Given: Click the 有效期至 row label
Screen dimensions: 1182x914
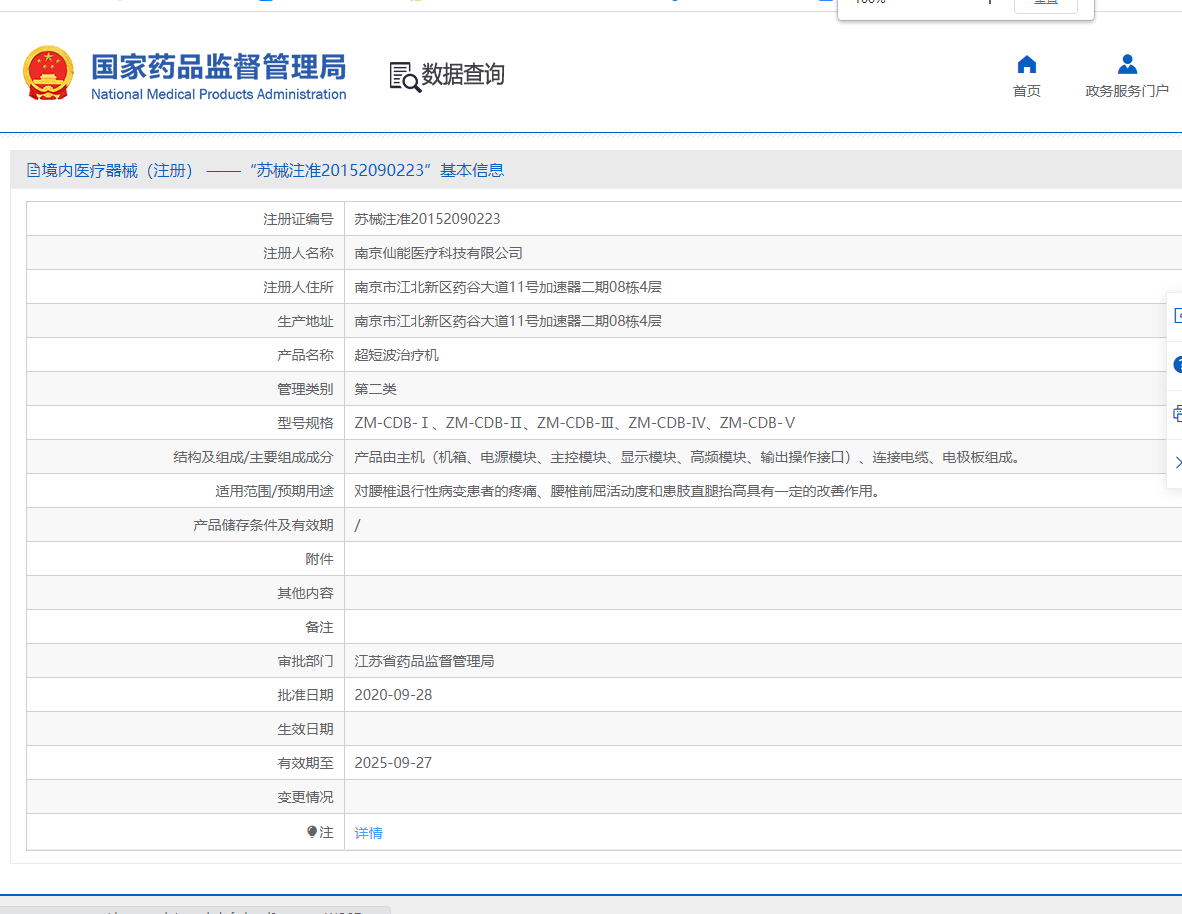Looking at the screenshot, I should (305, 763).
